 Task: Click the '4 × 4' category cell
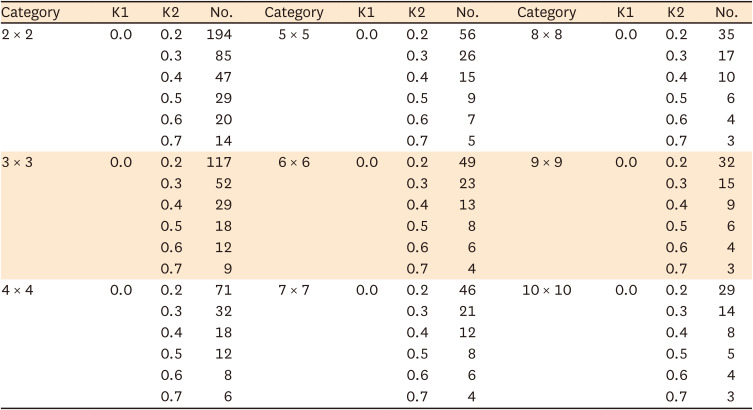click(19, 289)
